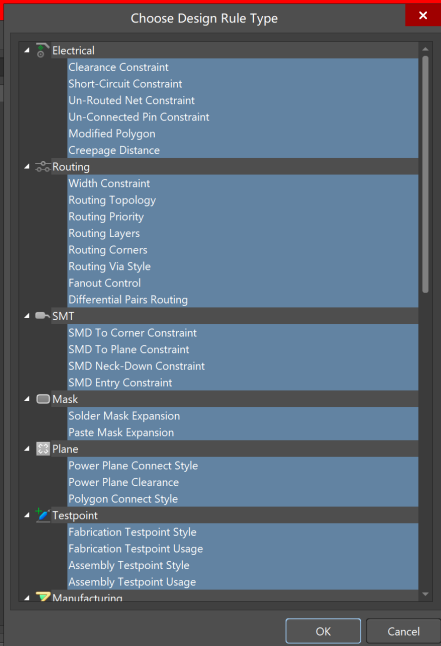Click the OK button
Screen dimensions: 441x646
coord(323,631)
